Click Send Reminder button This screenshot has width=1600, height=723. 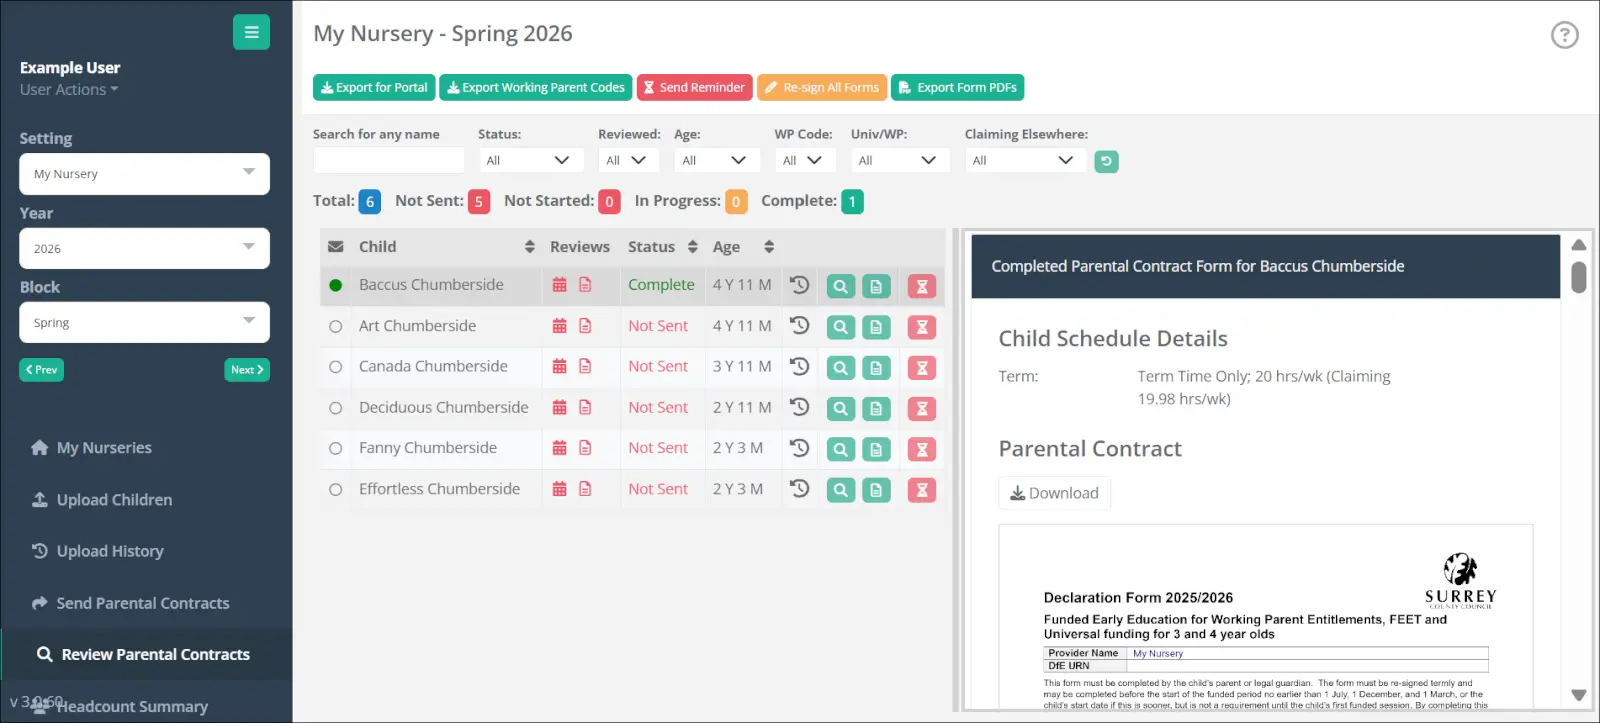coord(694,88)
